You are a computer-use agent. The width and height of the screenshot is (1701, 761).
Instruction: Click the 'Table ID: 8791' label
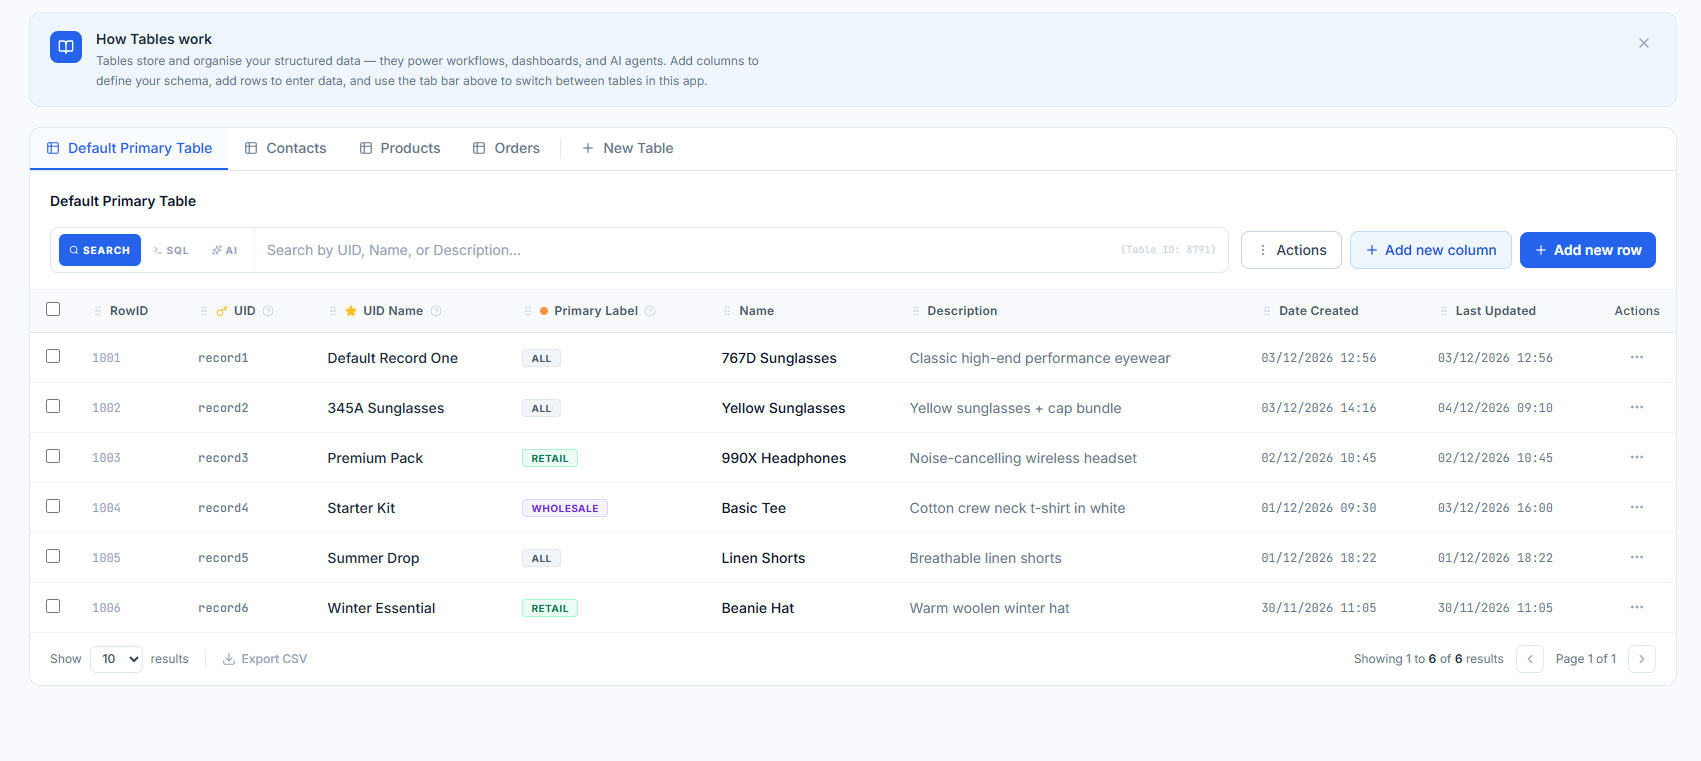[x=1168, y=250]
